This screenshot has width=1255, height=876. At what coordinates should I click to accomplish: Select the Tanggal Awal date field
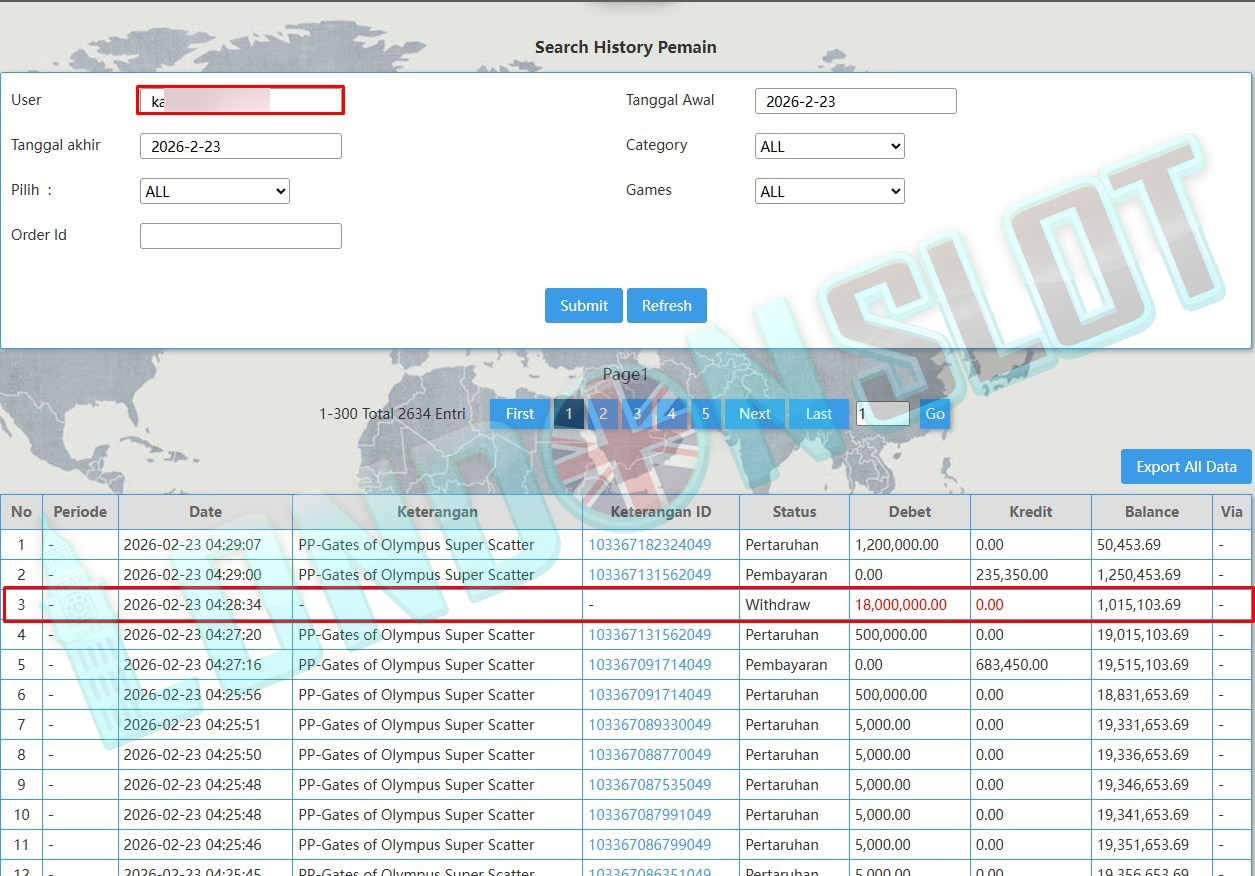click(x=855, y=101)
